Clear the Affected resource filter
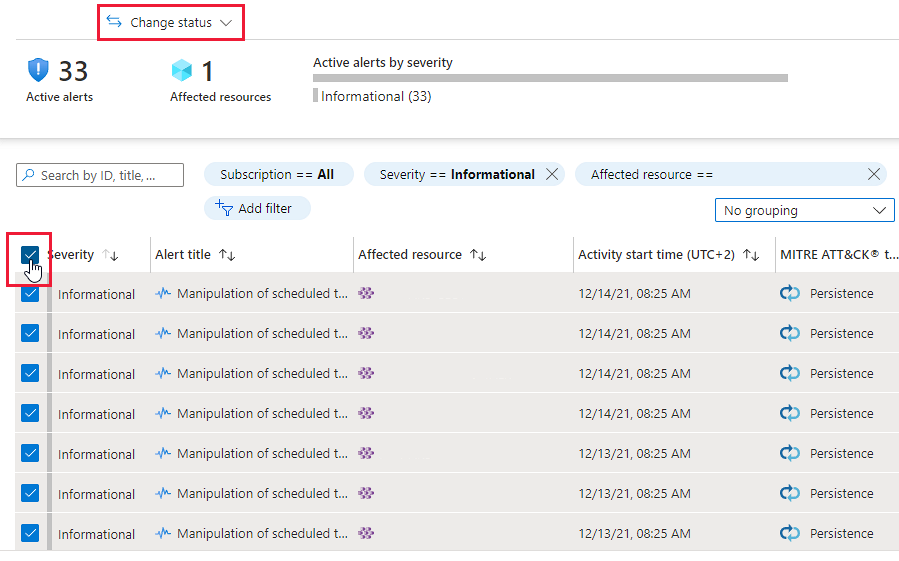This screenshot has height=561, width=899. (x=874, y=174)
